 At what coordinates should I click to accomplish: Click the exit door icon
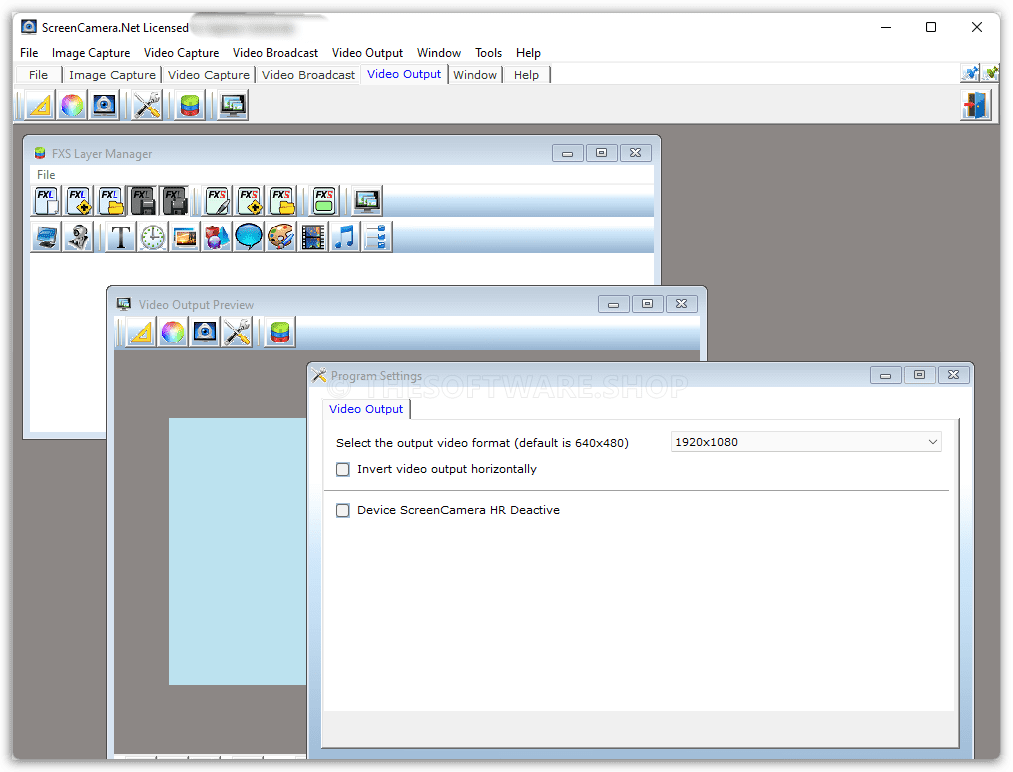[x=974, y=105]
